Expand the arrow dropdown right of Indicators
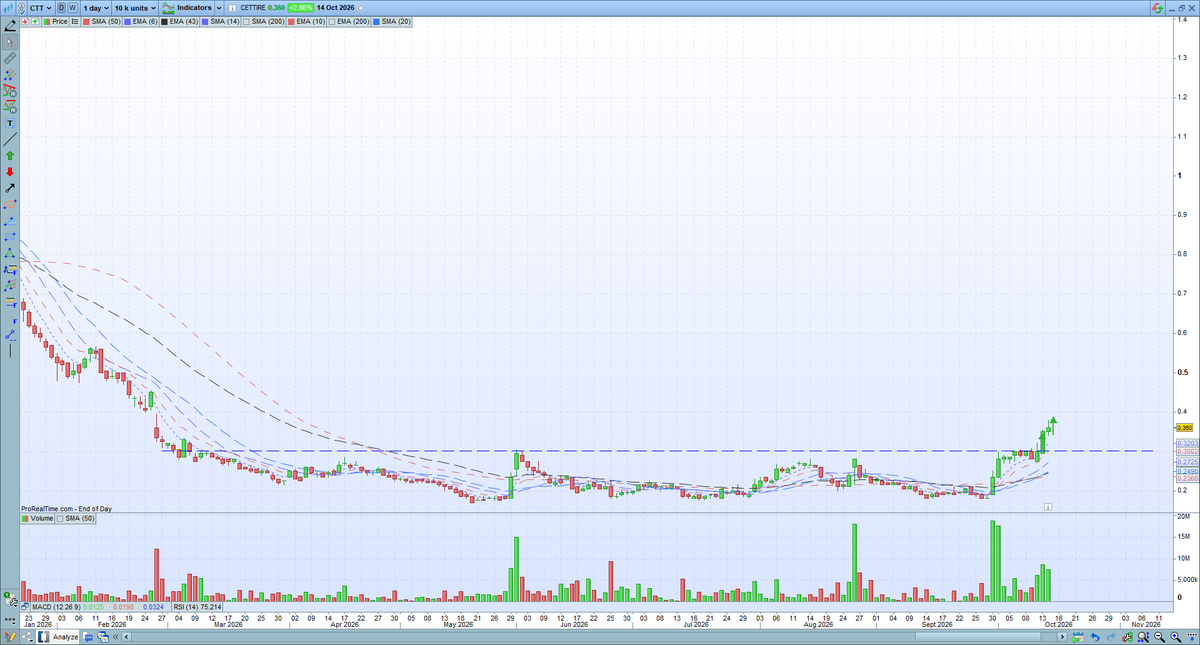The width and height of the screenshot is (1200, 645). [219, 8]
